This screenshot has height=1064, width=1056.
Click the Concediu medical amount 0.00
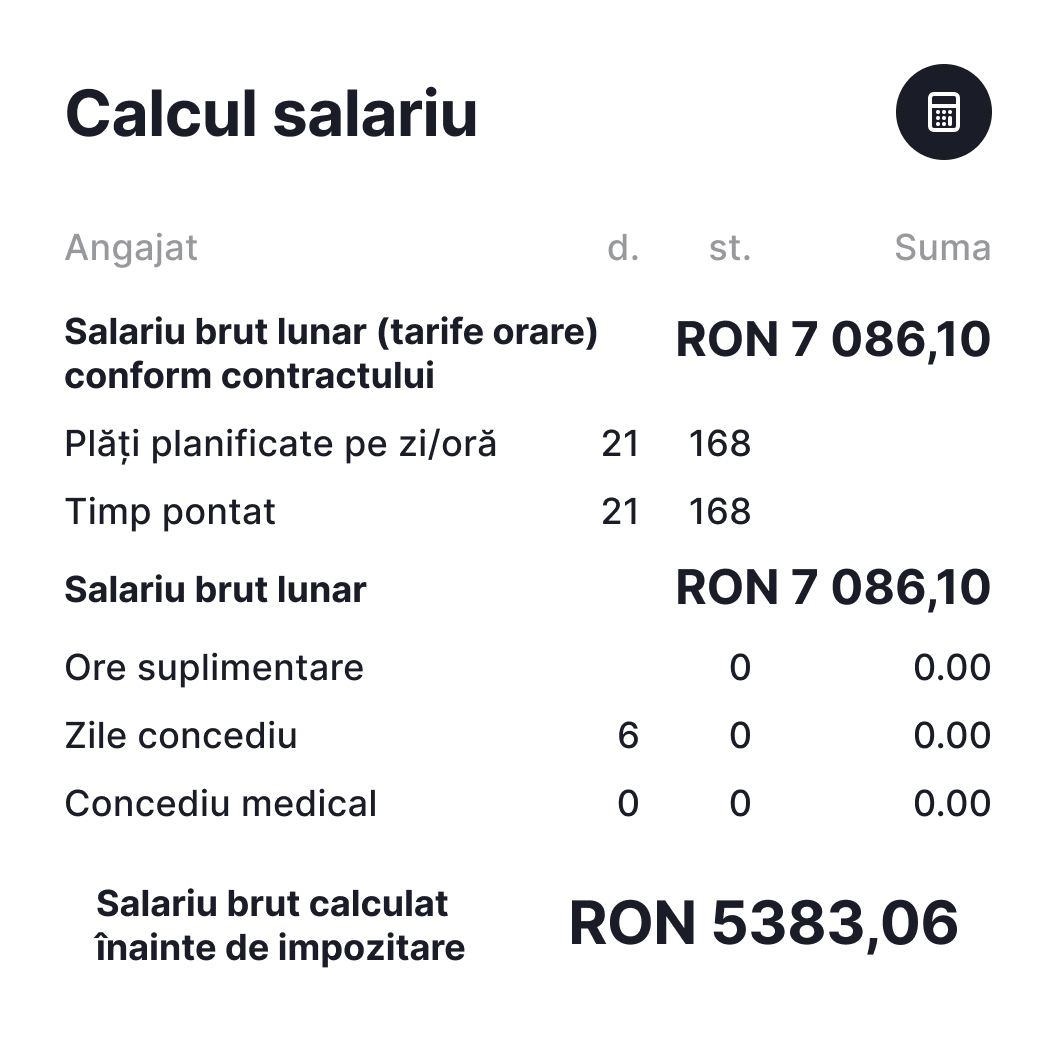(951, 804)
